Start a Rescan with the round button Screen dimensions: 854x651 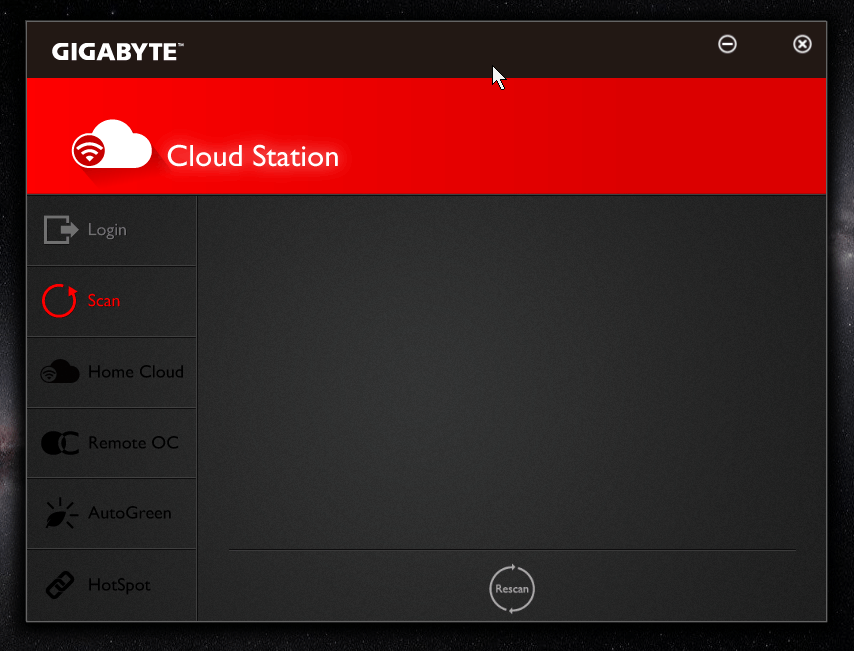coord(512,589)
